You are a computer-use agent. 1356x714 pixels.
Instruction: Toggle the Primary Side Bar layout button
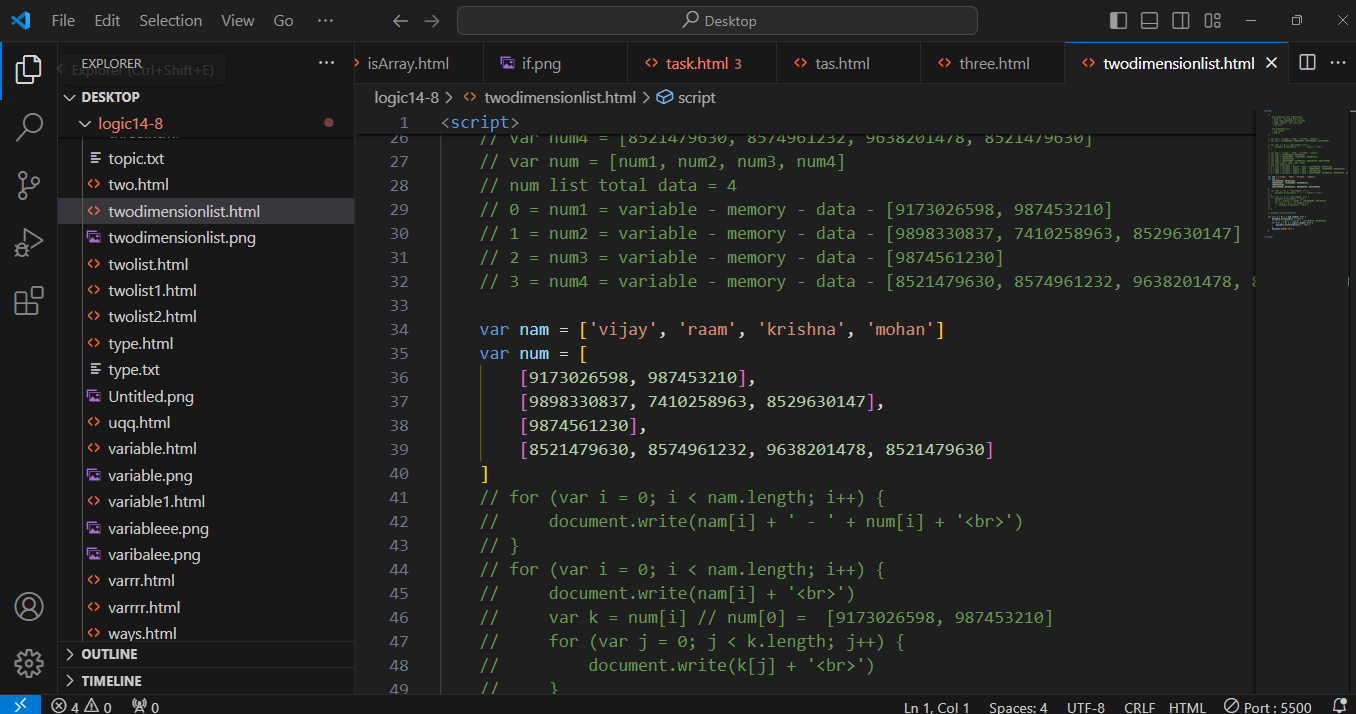(x=1118, y=21)
